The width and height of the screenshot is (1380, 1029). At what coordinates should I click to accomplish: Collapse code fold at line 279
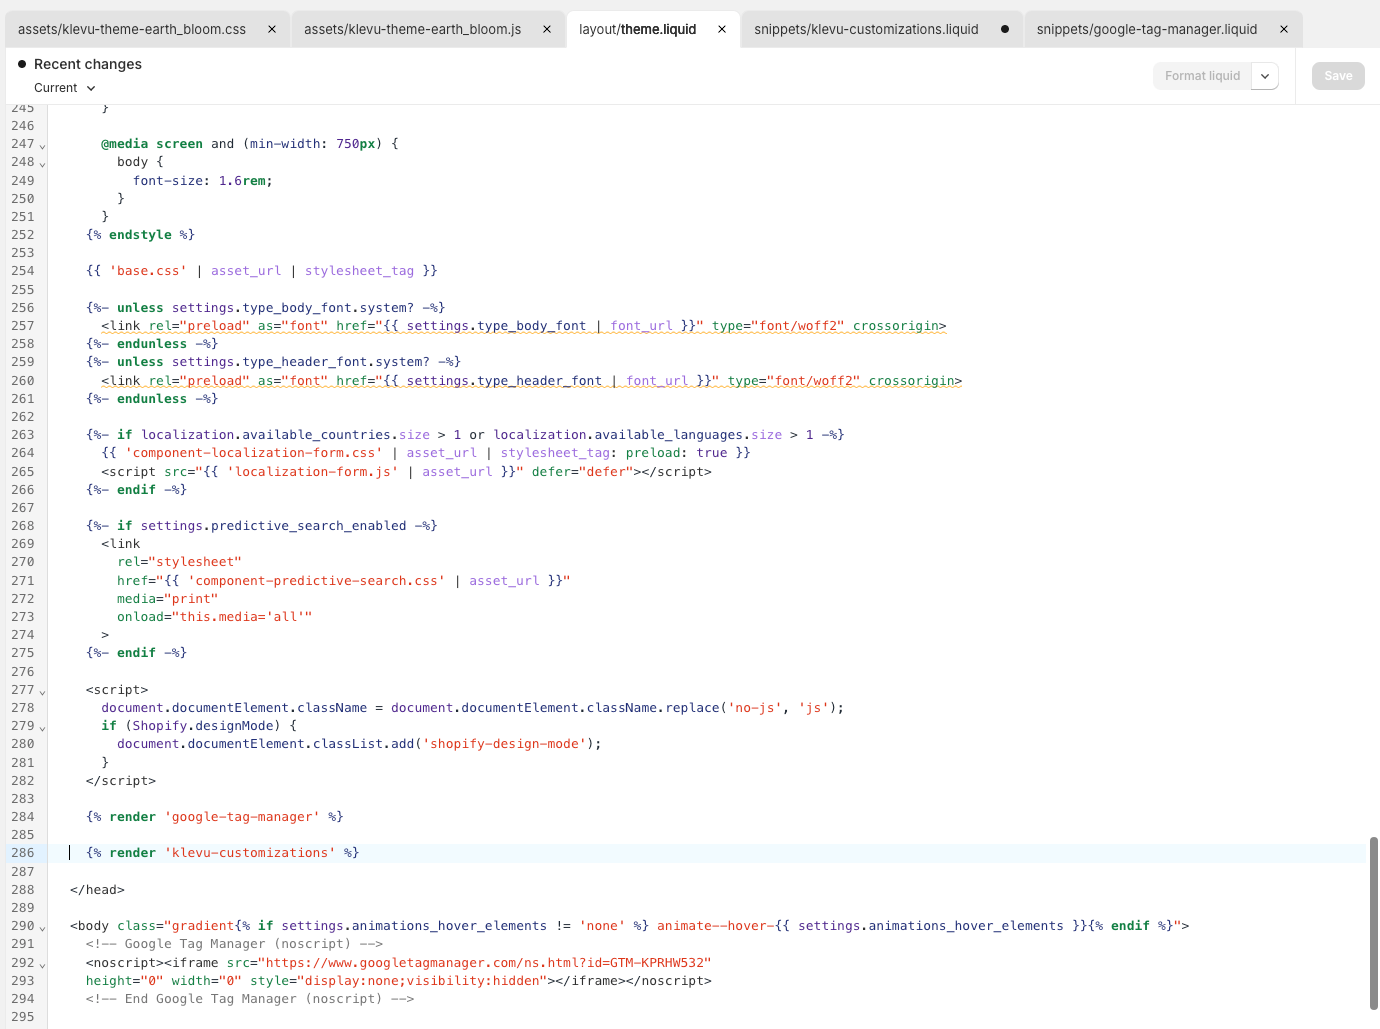pyautogui.click(x=42, y=728)
